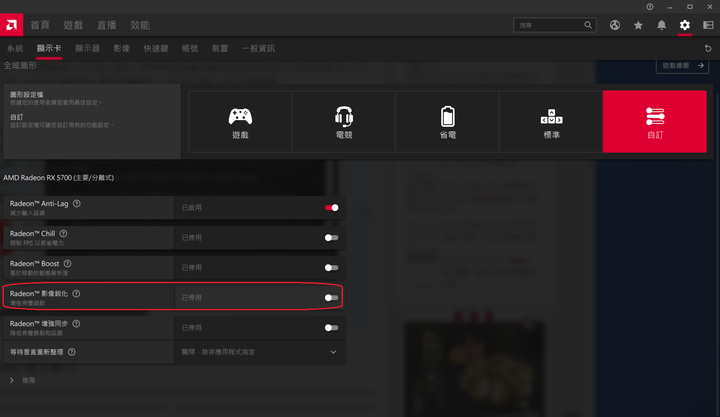Select the 省電 power saving profile card
The image size is (720, 417).
tap(448, 121)
